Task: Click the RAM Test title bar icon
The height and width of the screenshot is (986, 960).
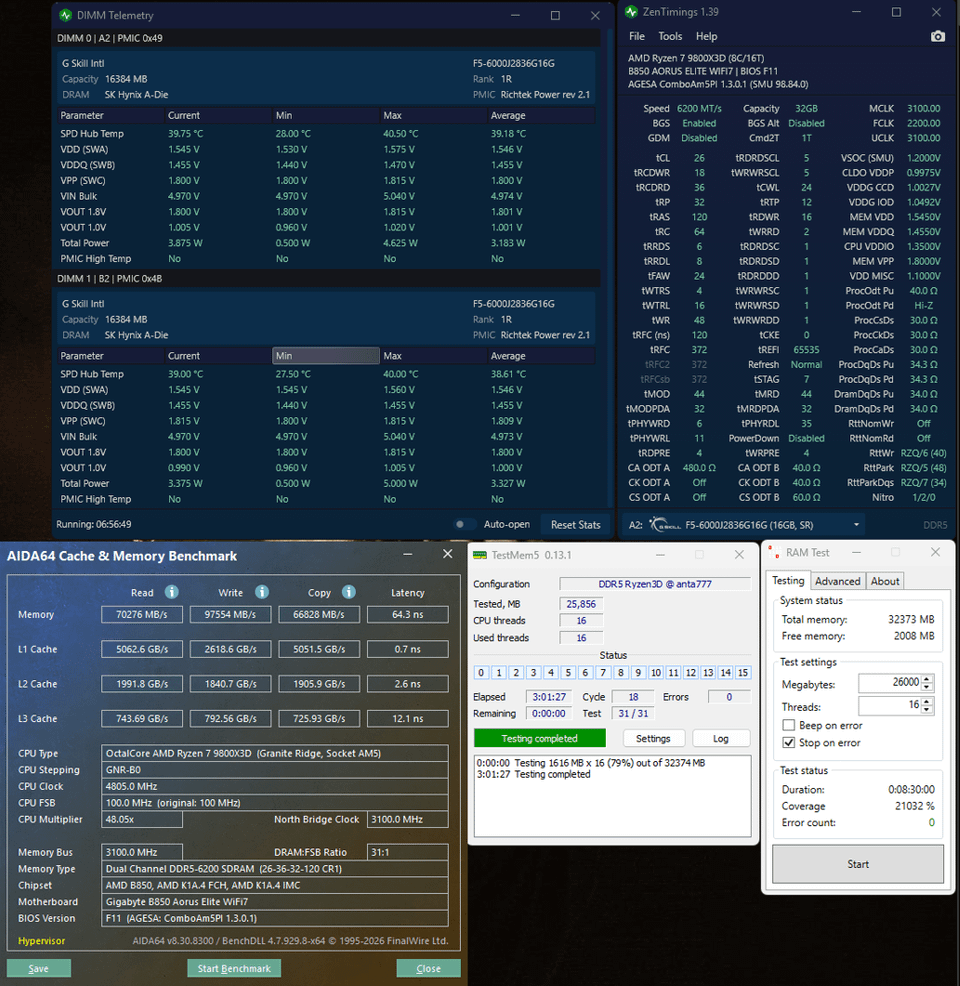Action: [x=775, y=552]
